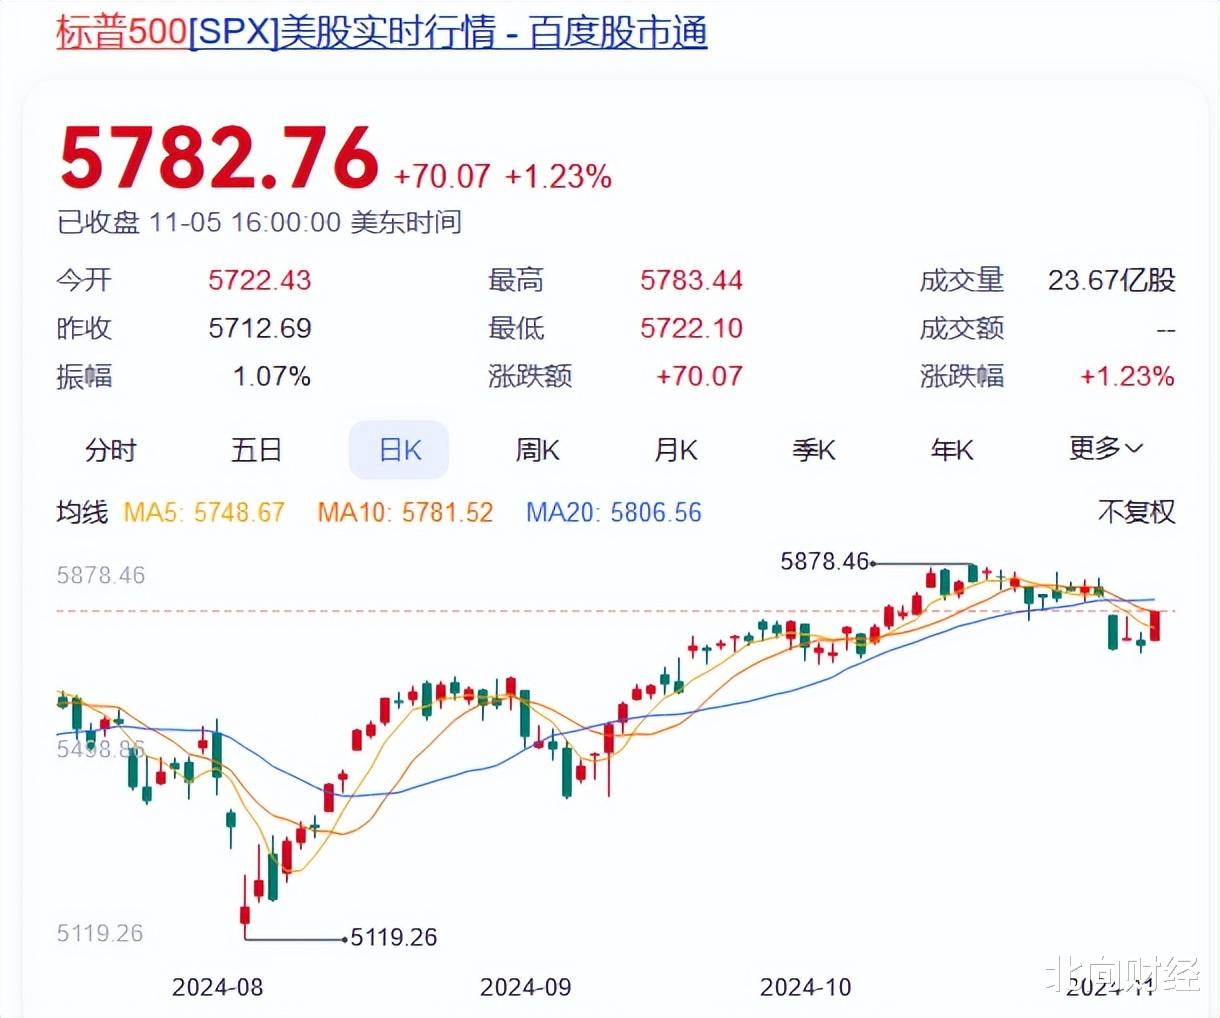Click the 均线 label
Screen dimensions: 1220x1018
click(82, 513)
